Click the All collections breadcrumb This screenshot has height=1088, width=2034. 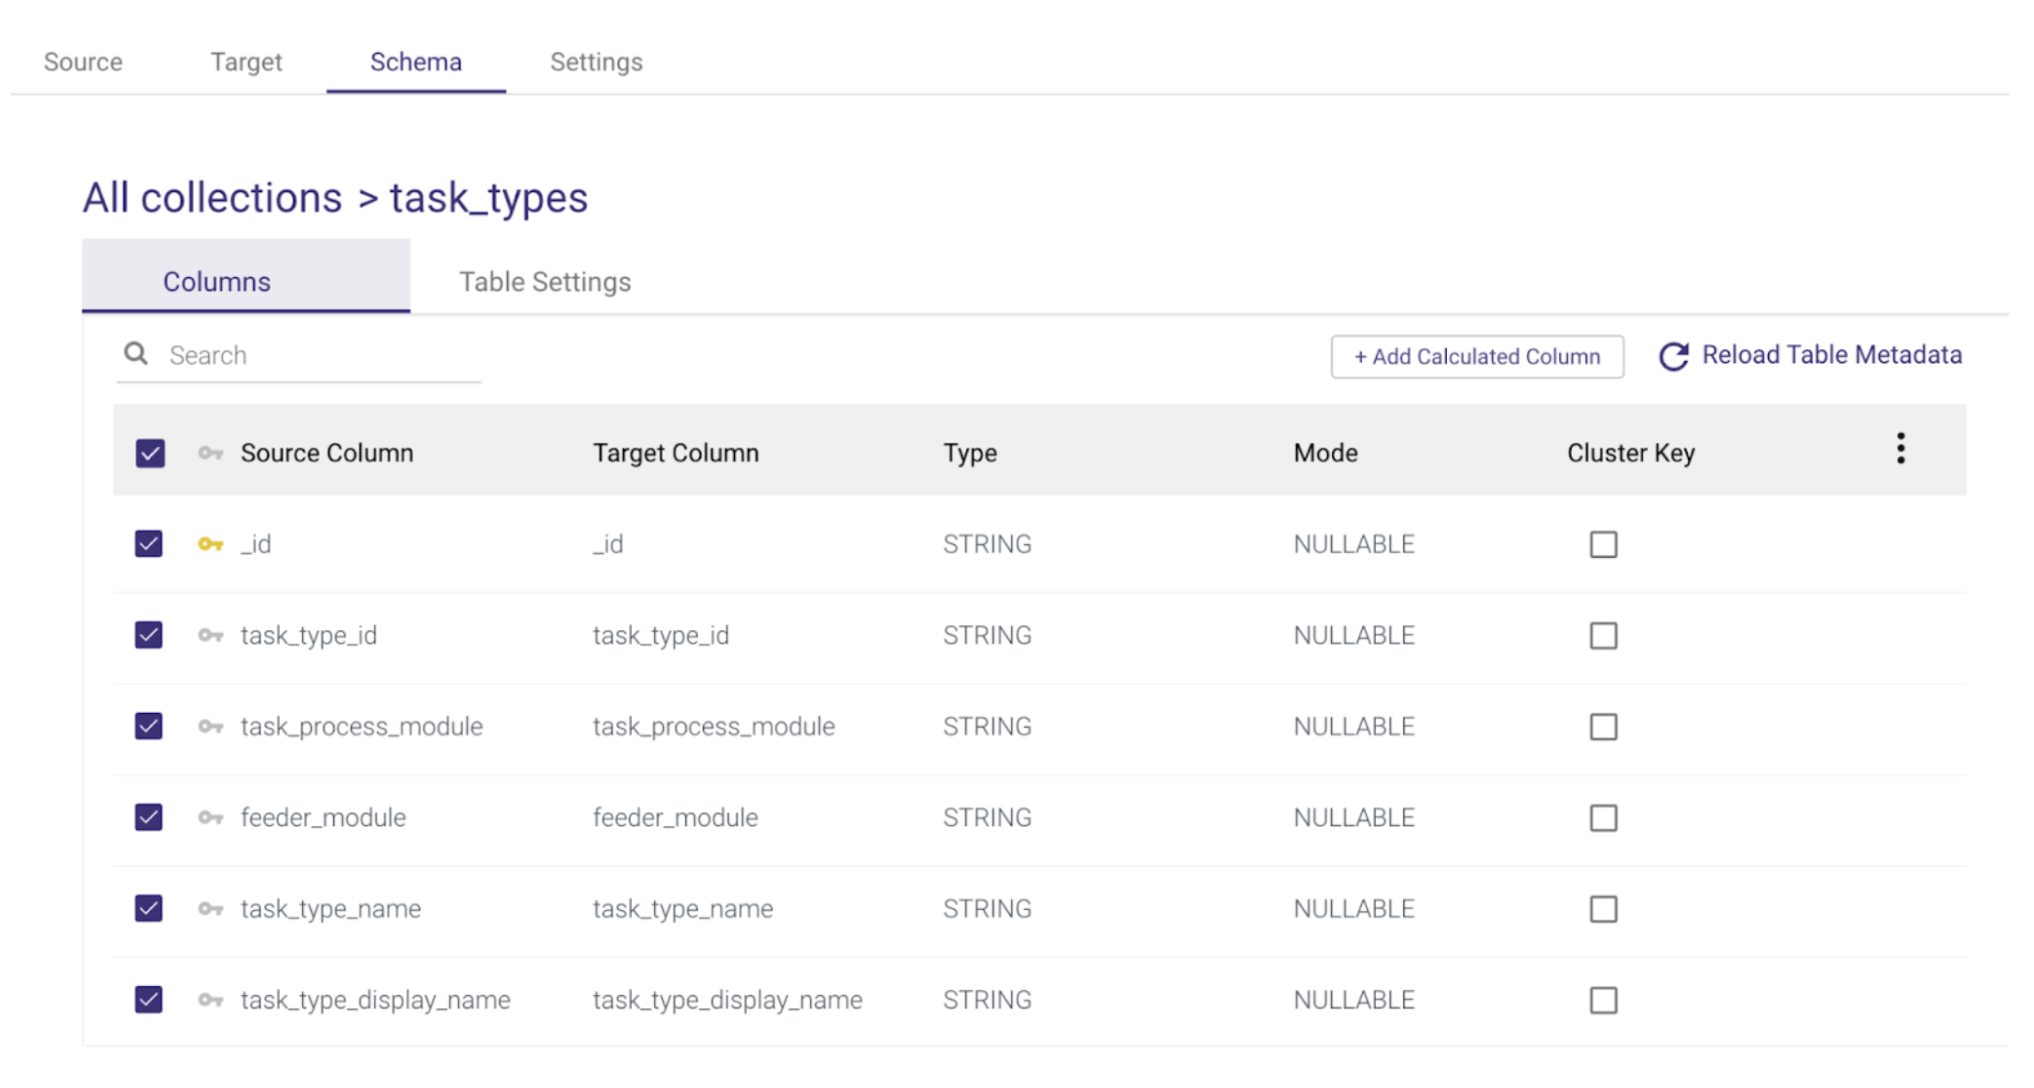212,198
